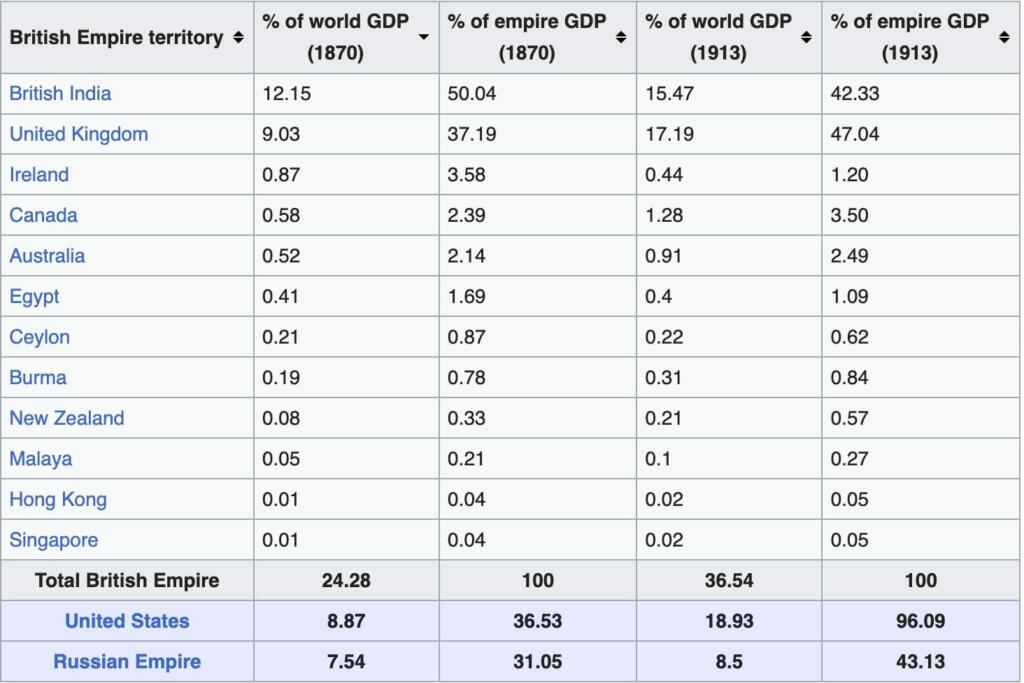Open the United States link
Viewport: 1024px width, 683px height.
tap(127, 621)
